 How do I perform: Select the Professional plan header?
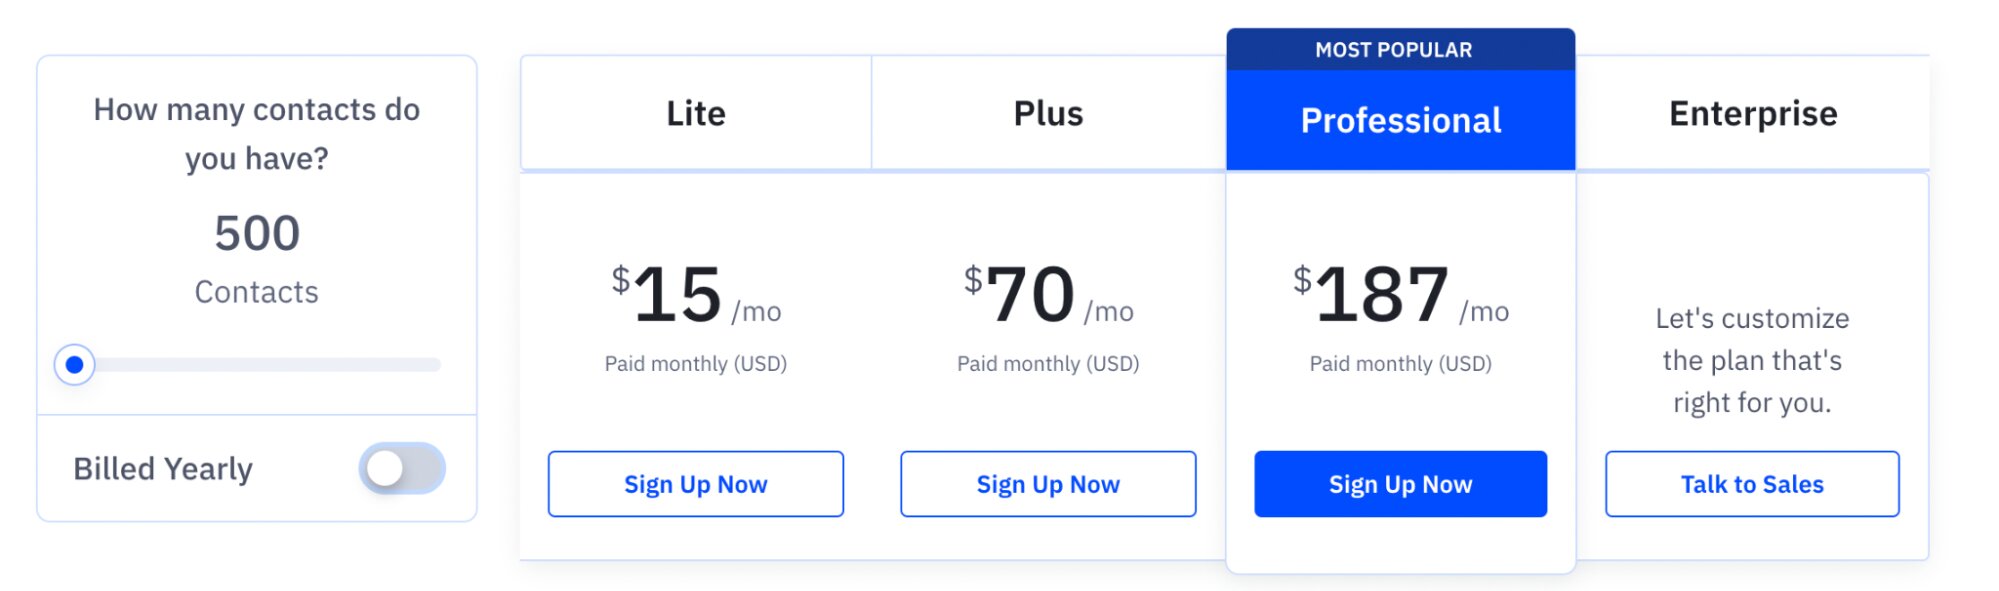click(1400, 120)
